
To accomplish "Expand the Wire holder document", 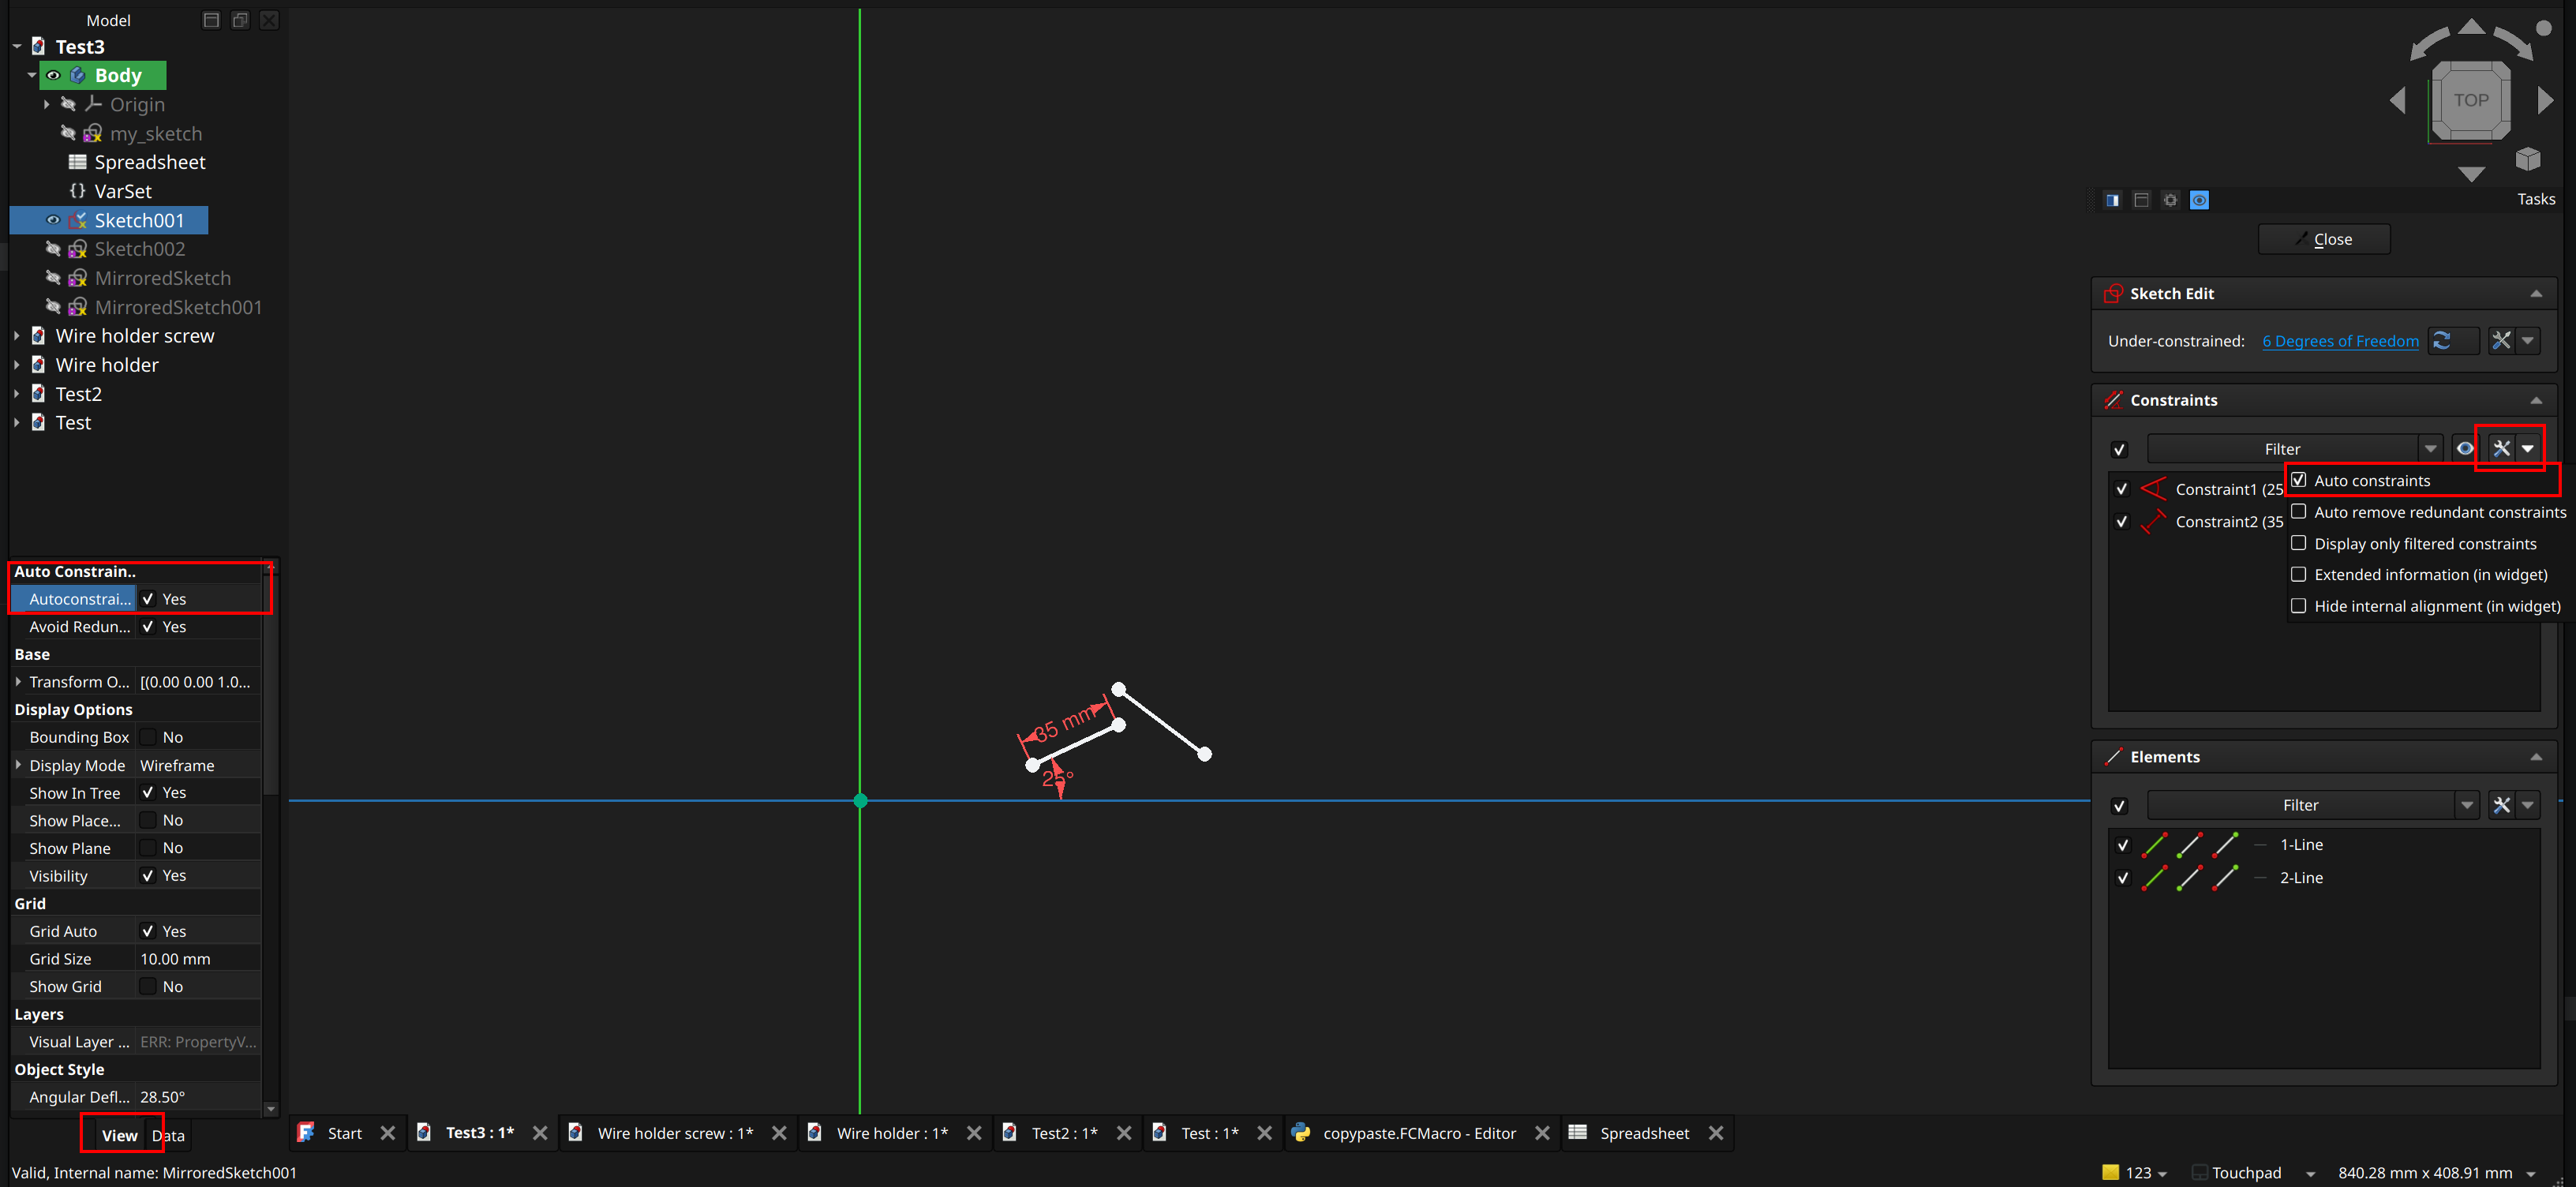I will tap(17, 365).
